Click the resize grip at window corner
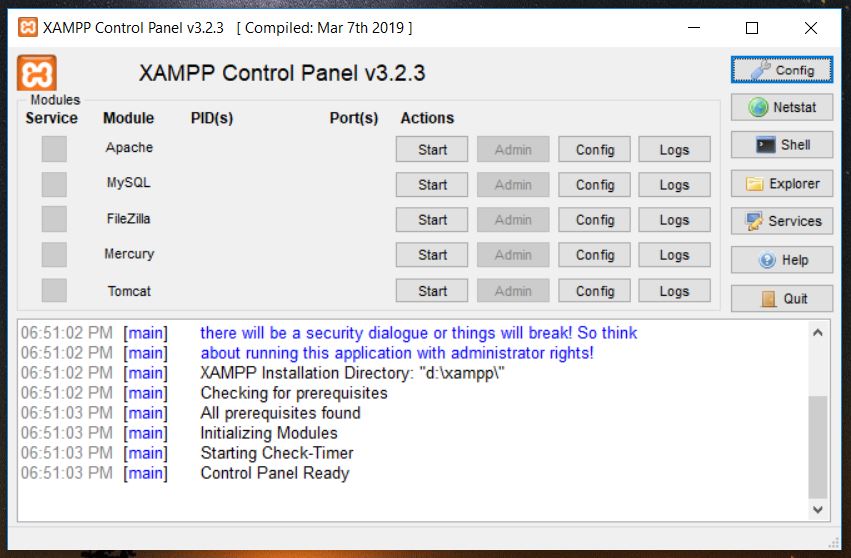The width and height of the screenshot is (851, 558). coord(834,542)
